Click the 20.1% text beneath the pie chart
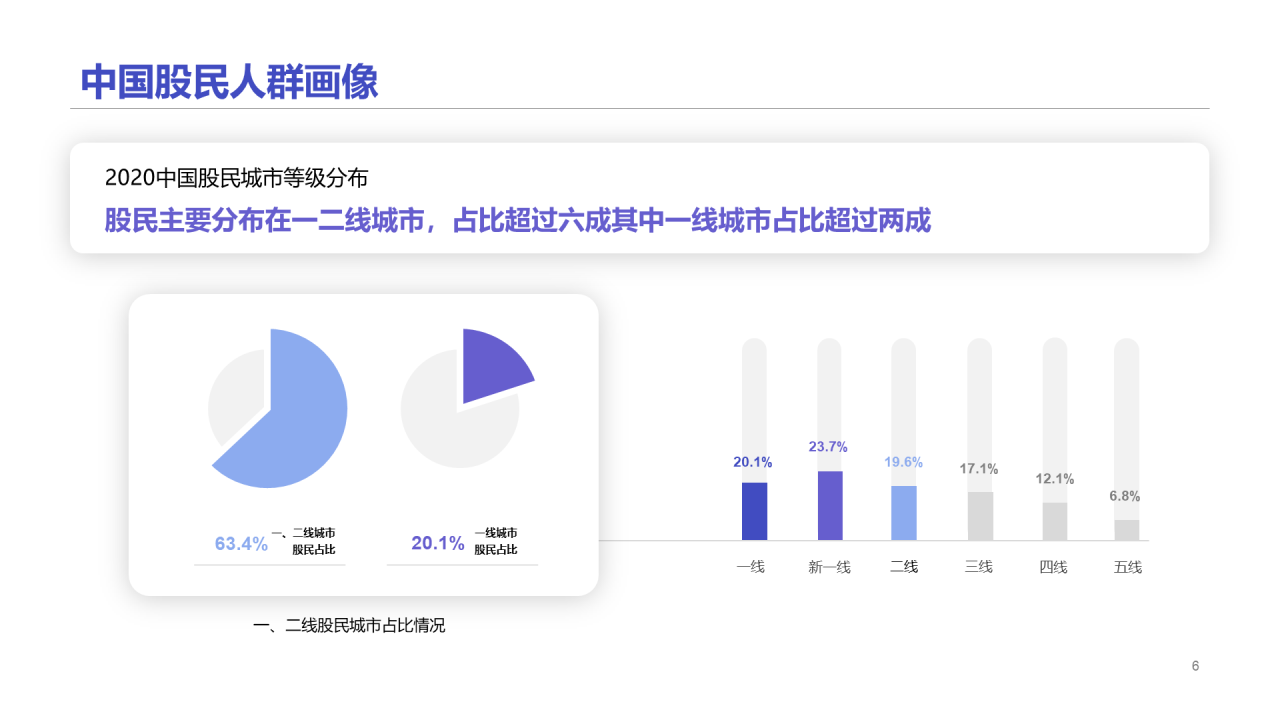Screen dimensions: 1280x720 437,543
